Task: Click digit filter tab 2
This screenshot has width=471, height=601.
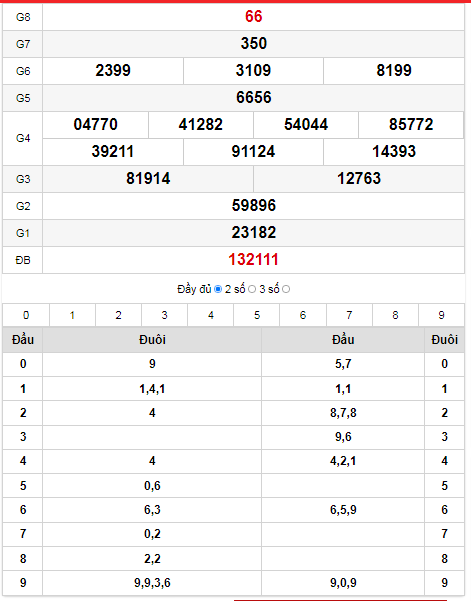Action: click(x=118, y=315)
